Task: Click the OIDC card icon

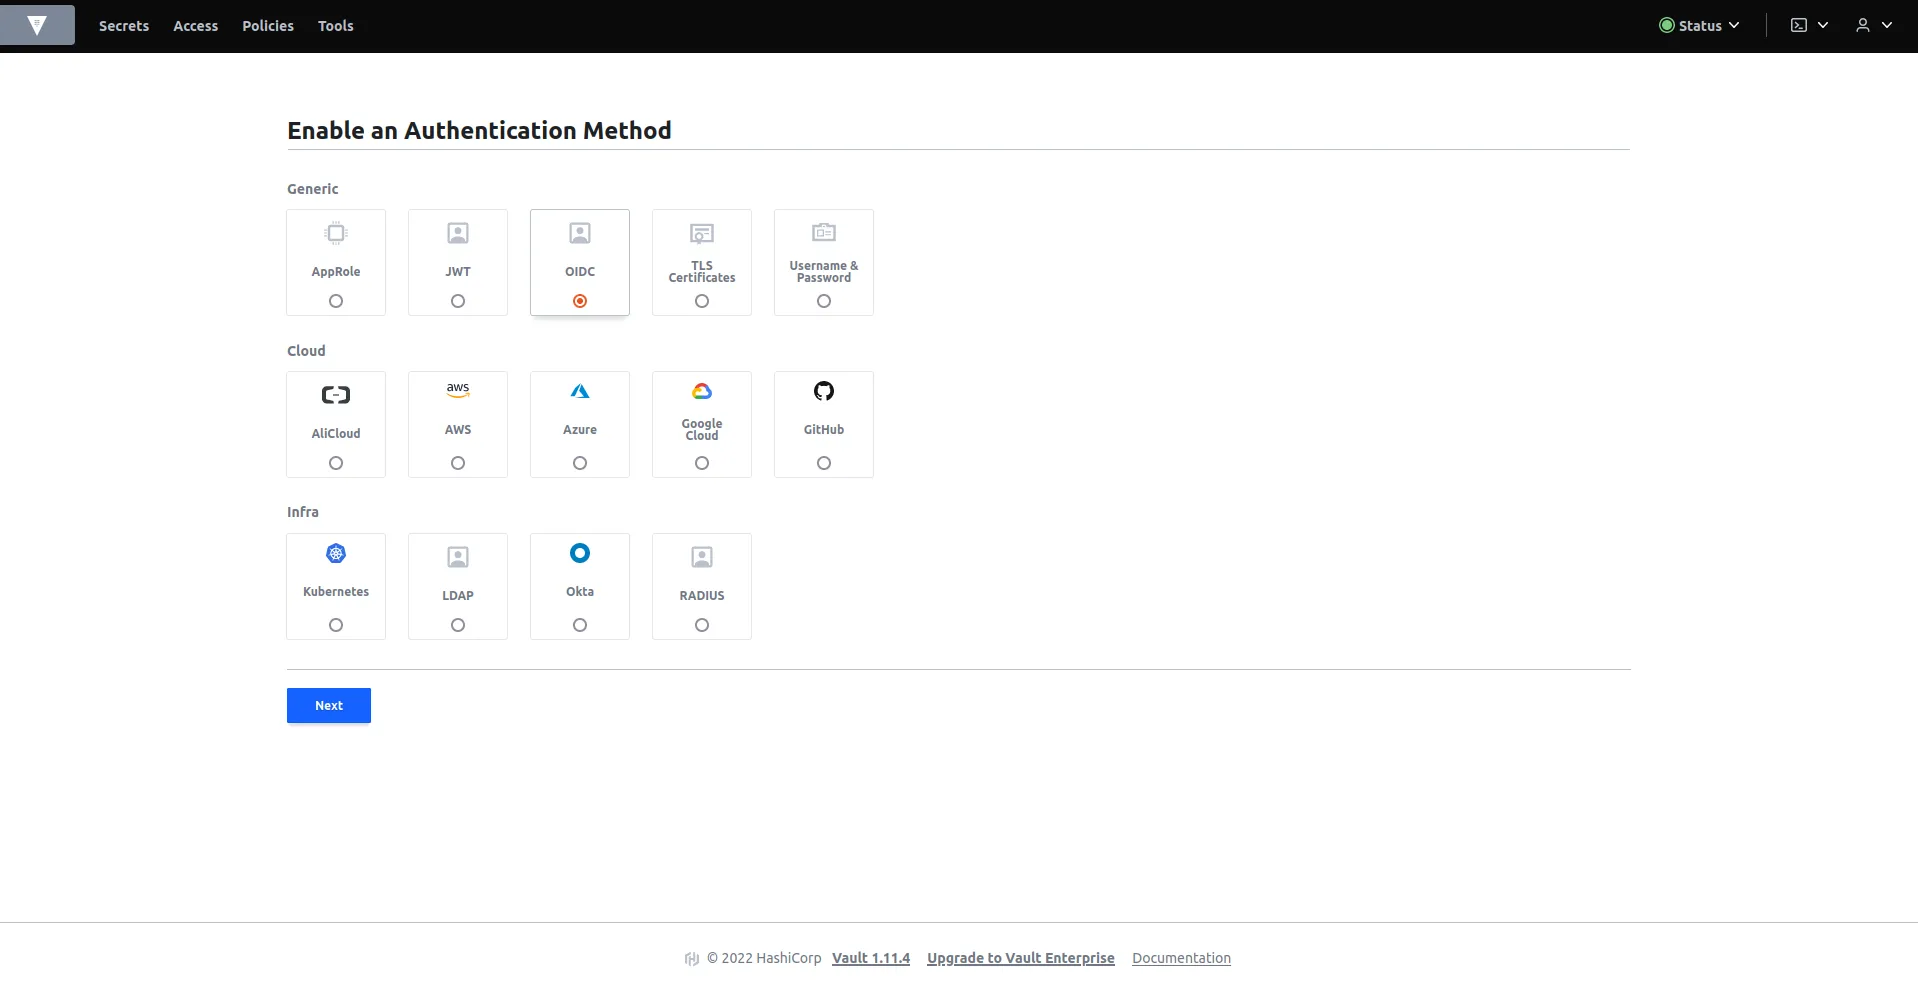Action: point(580,233)
